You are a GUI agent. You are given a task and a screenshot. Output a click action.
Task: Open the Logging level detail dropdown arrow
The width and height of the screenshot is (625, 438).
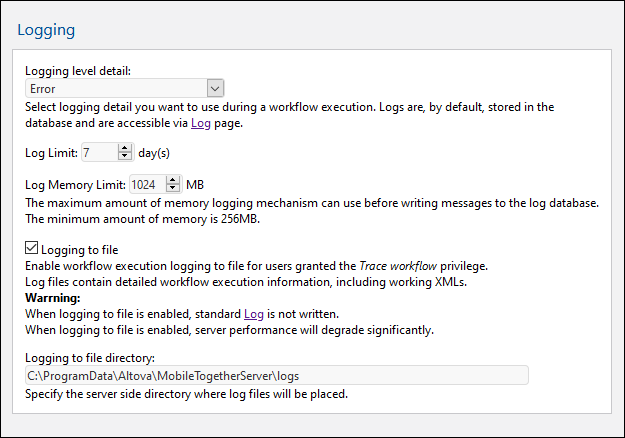pyautogui.click(x=215, y=89)
